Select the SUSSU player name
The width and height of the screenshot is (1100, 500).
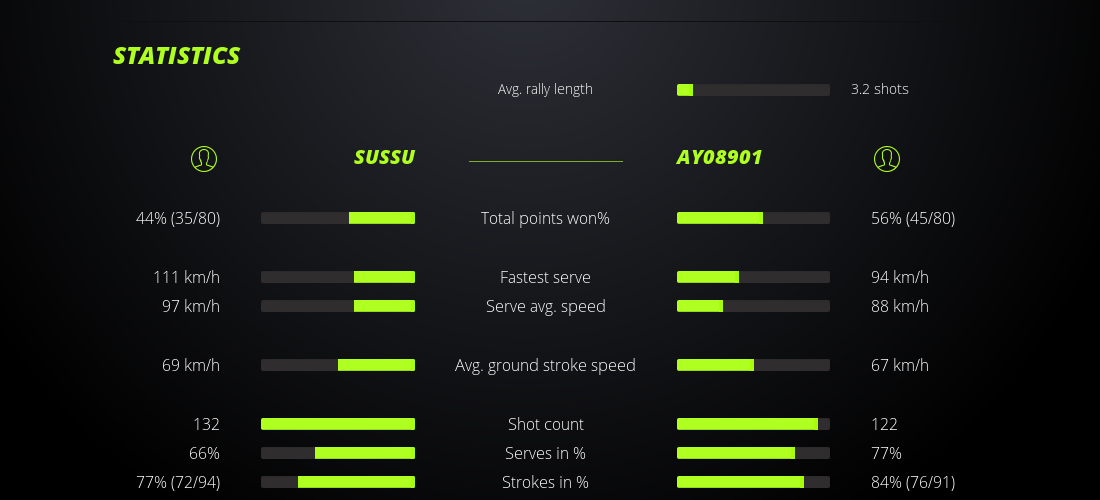[x=384, y=158]
